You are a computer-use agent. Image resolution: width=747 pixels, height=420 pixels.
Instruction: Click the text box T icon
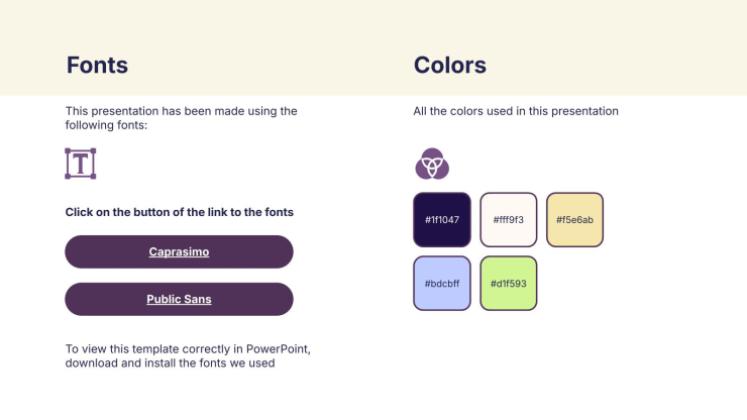80,163
